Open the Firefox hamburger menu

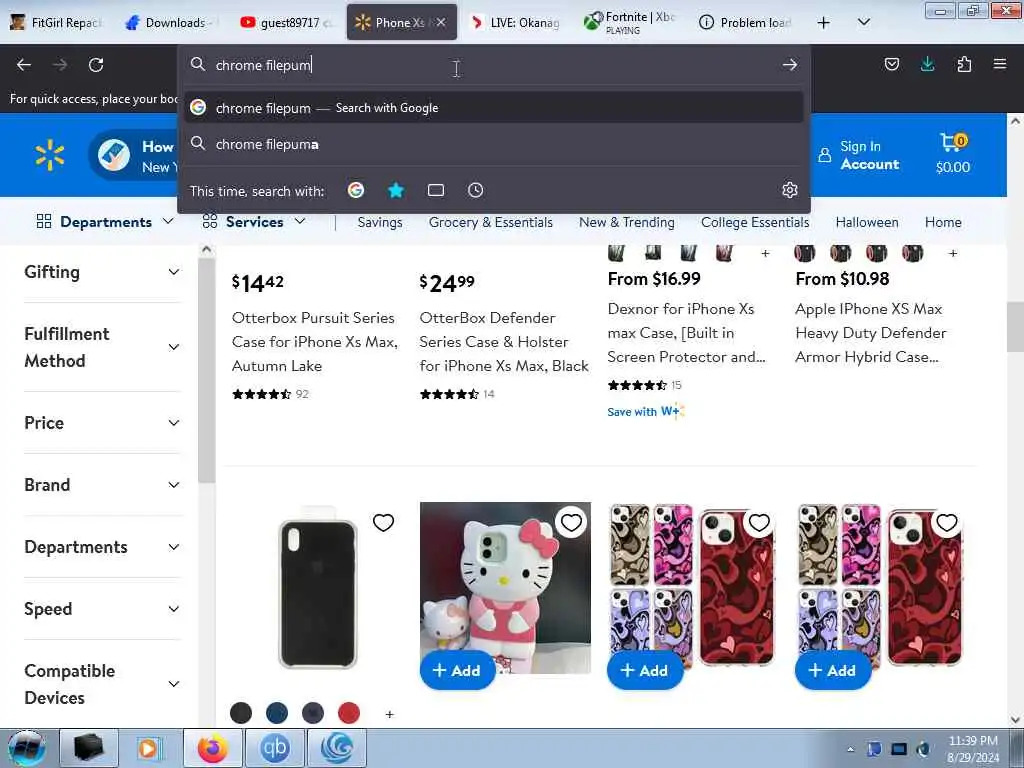1000,64
